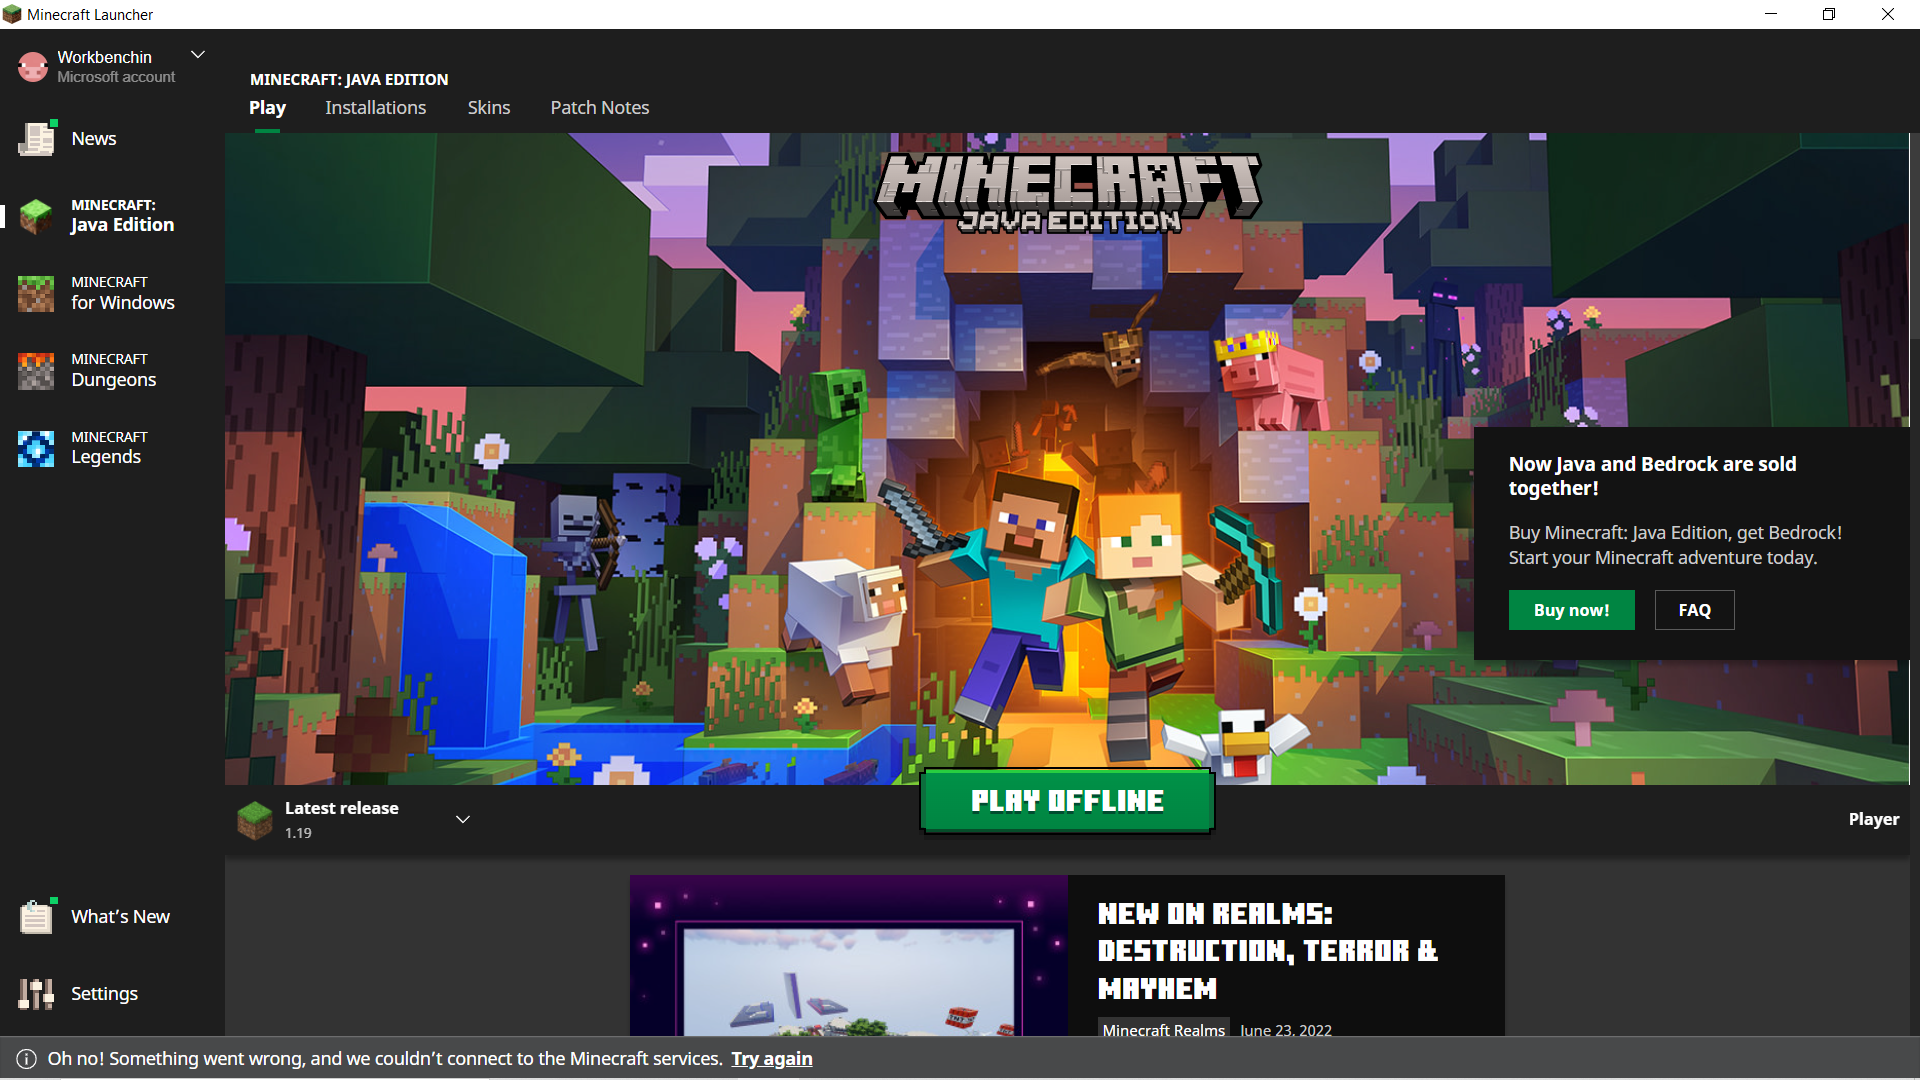Open the Skins tab
The height and width of the screenshot is (1080, 1920).
tap(488, 108)
